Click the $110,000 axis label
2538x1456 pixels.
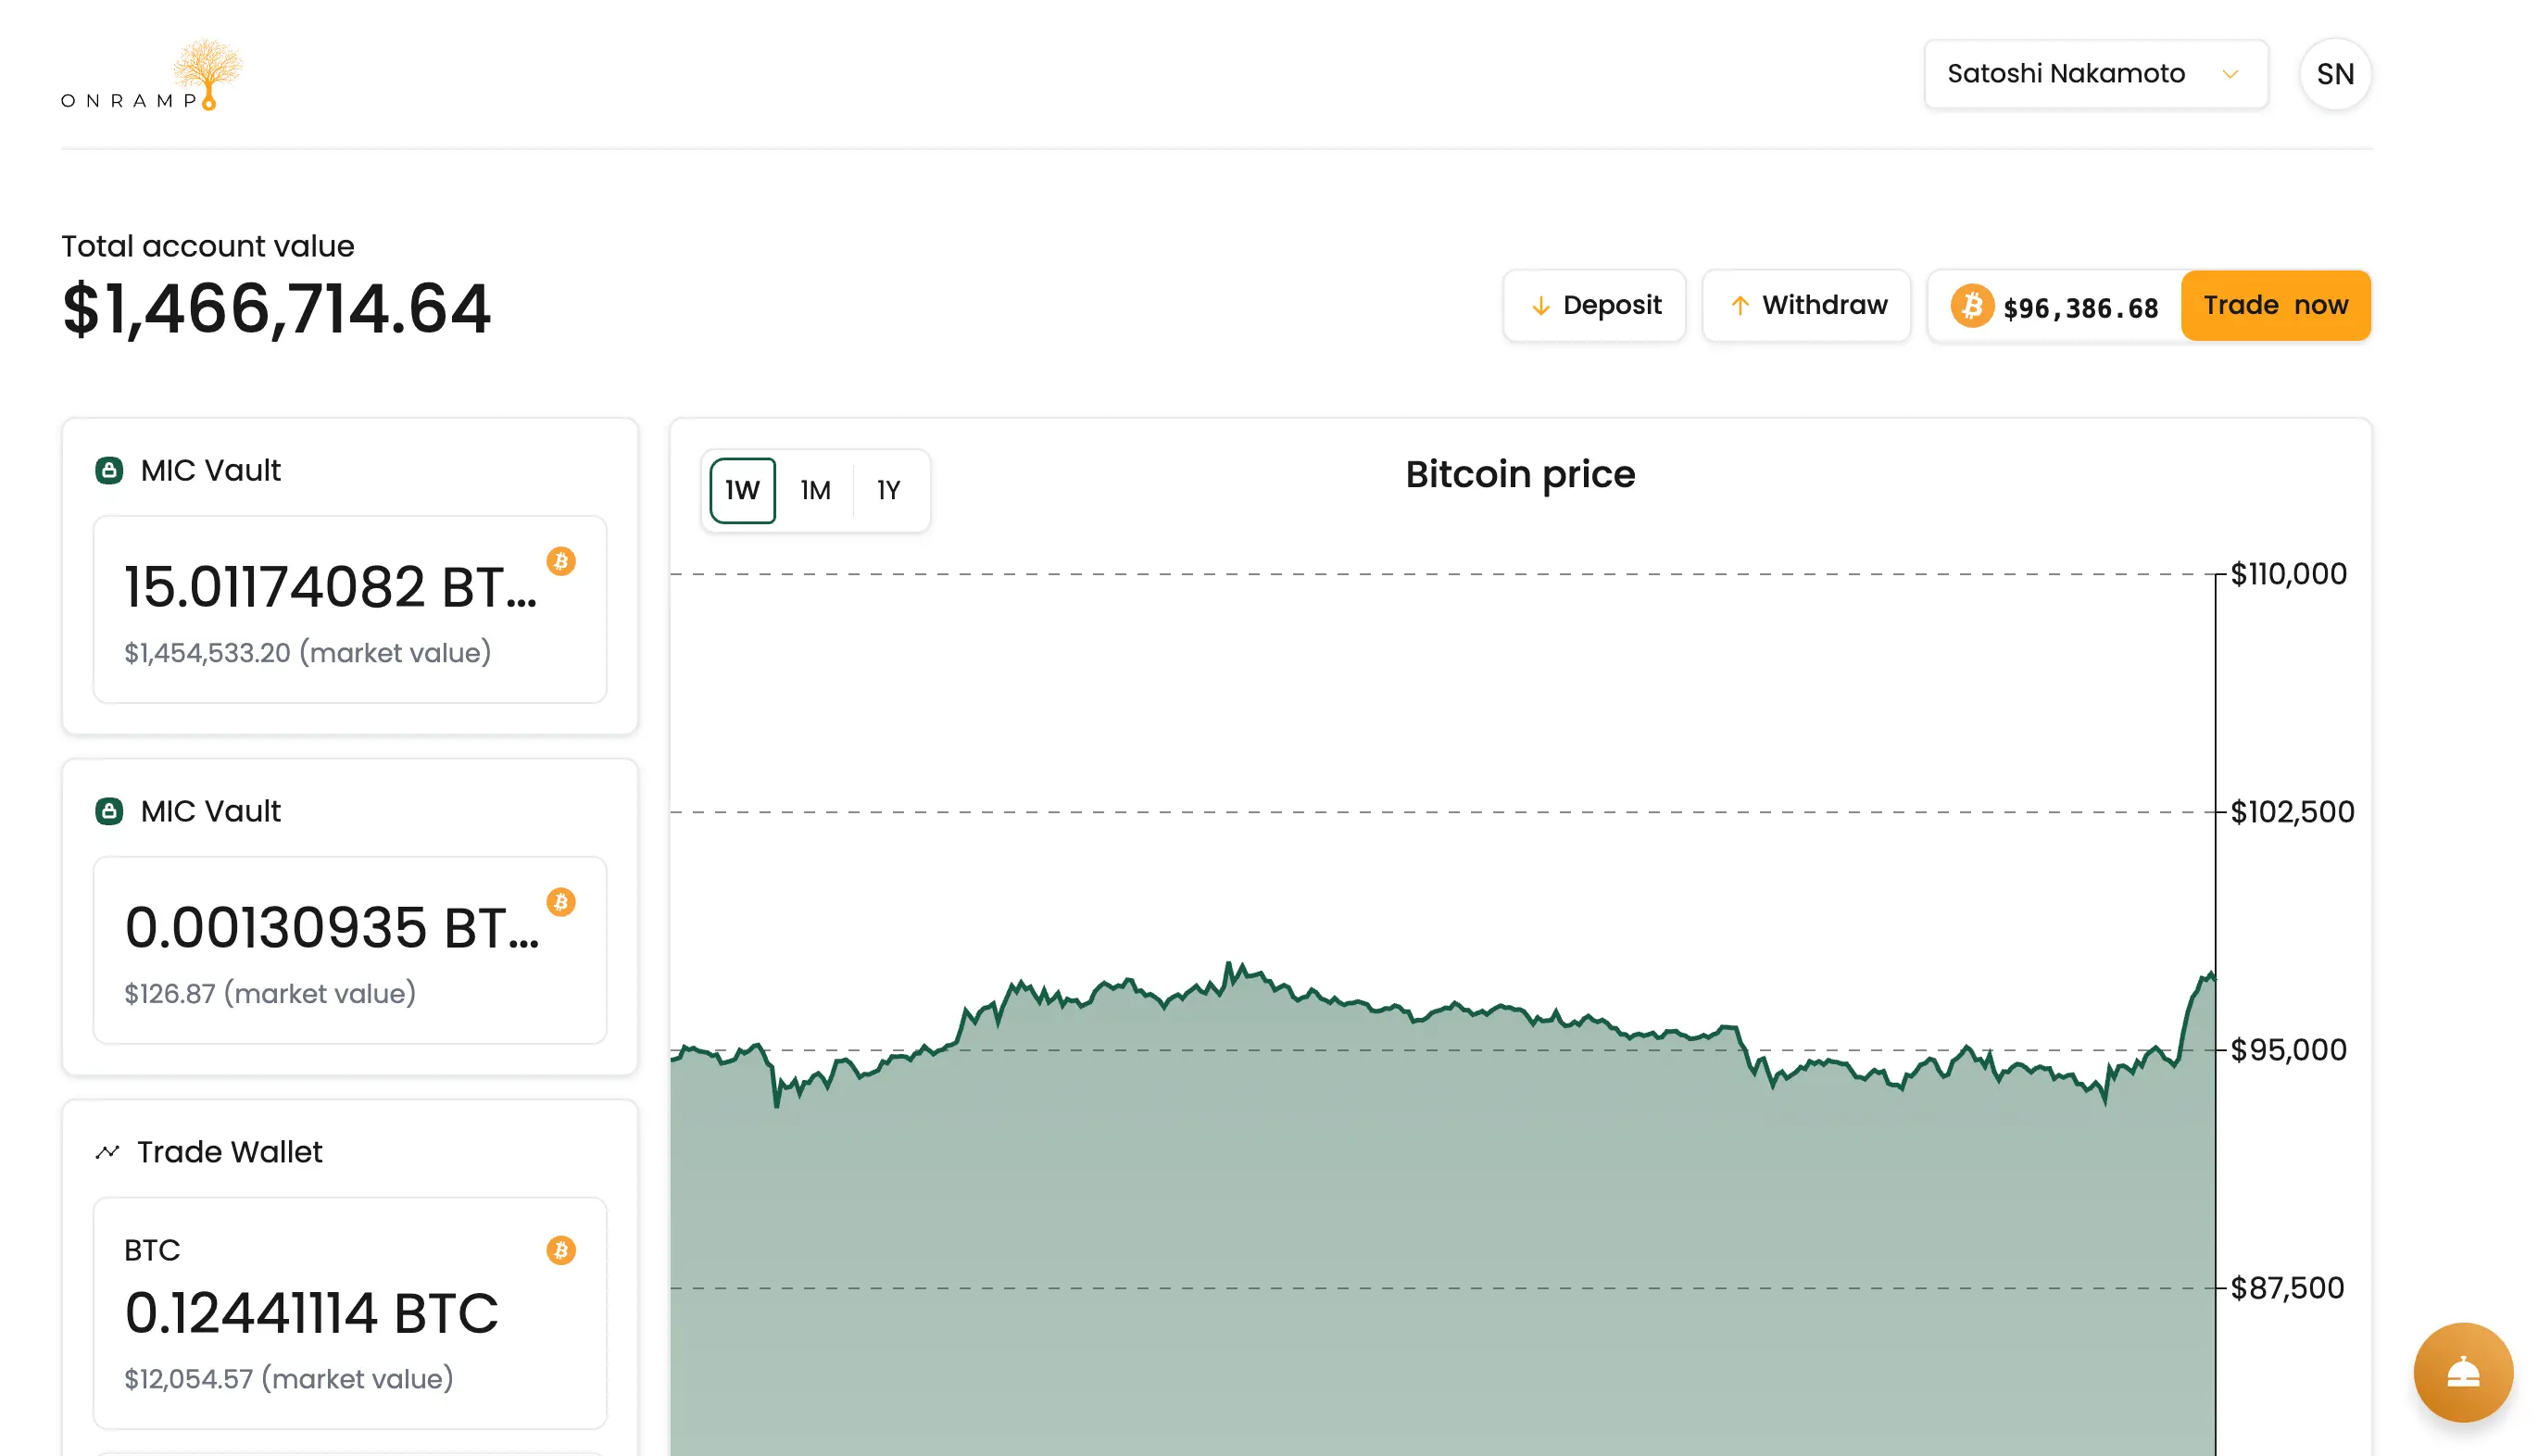point(2288,574)
